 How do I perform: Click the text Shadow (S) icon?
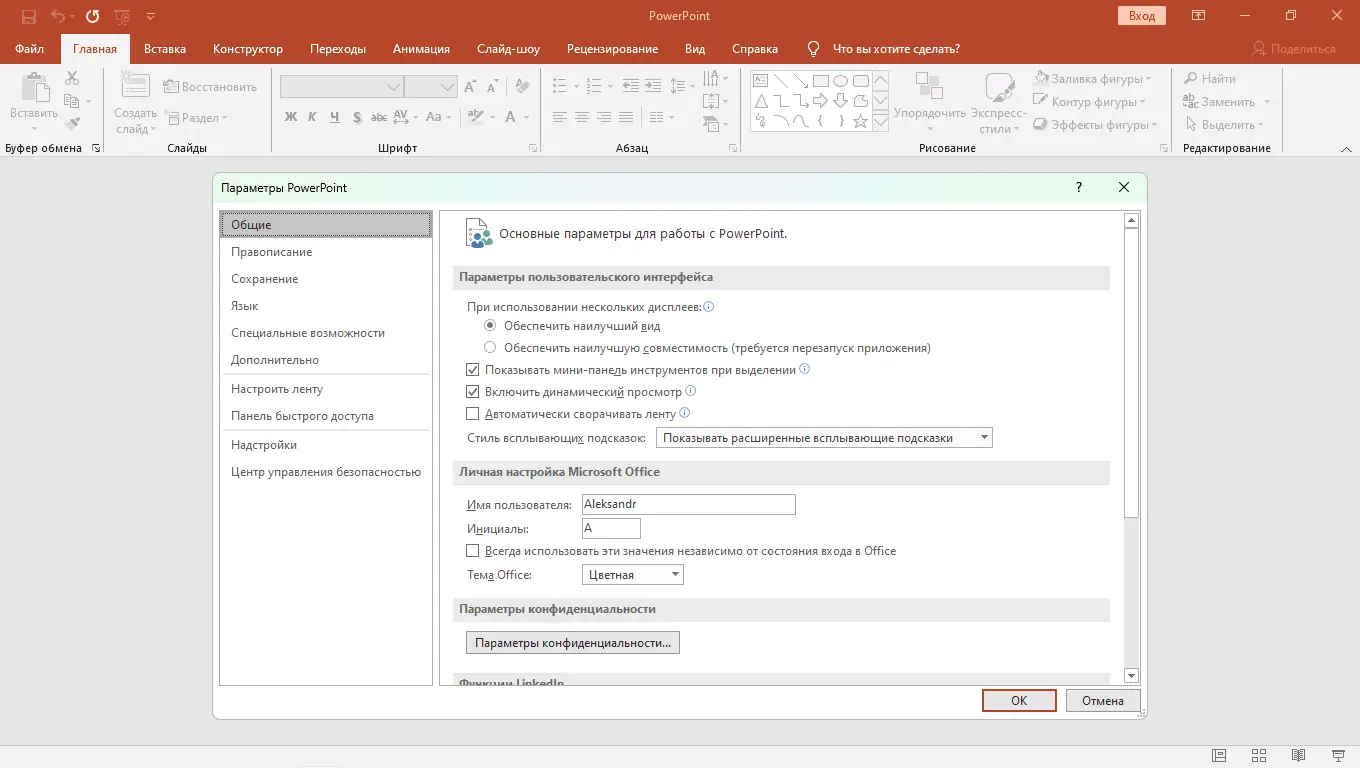click(x=356, y=117)
